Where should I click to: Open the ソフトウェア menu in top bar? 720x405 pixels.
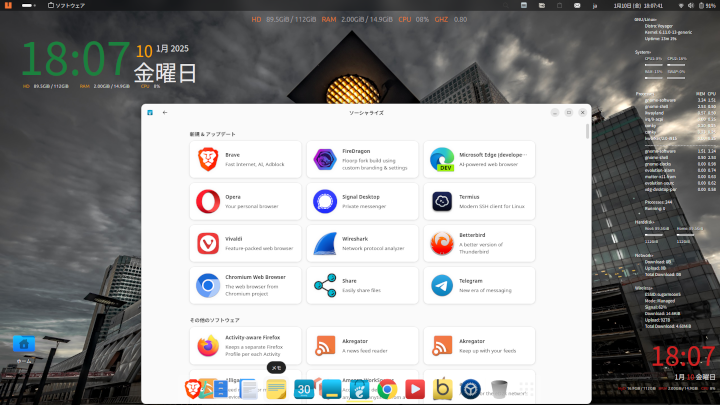(67, 6)
